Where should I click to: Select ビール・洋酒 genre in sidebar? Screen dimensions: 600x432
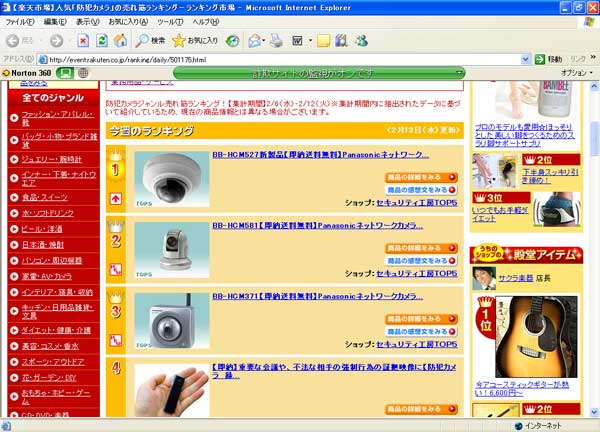42,229
